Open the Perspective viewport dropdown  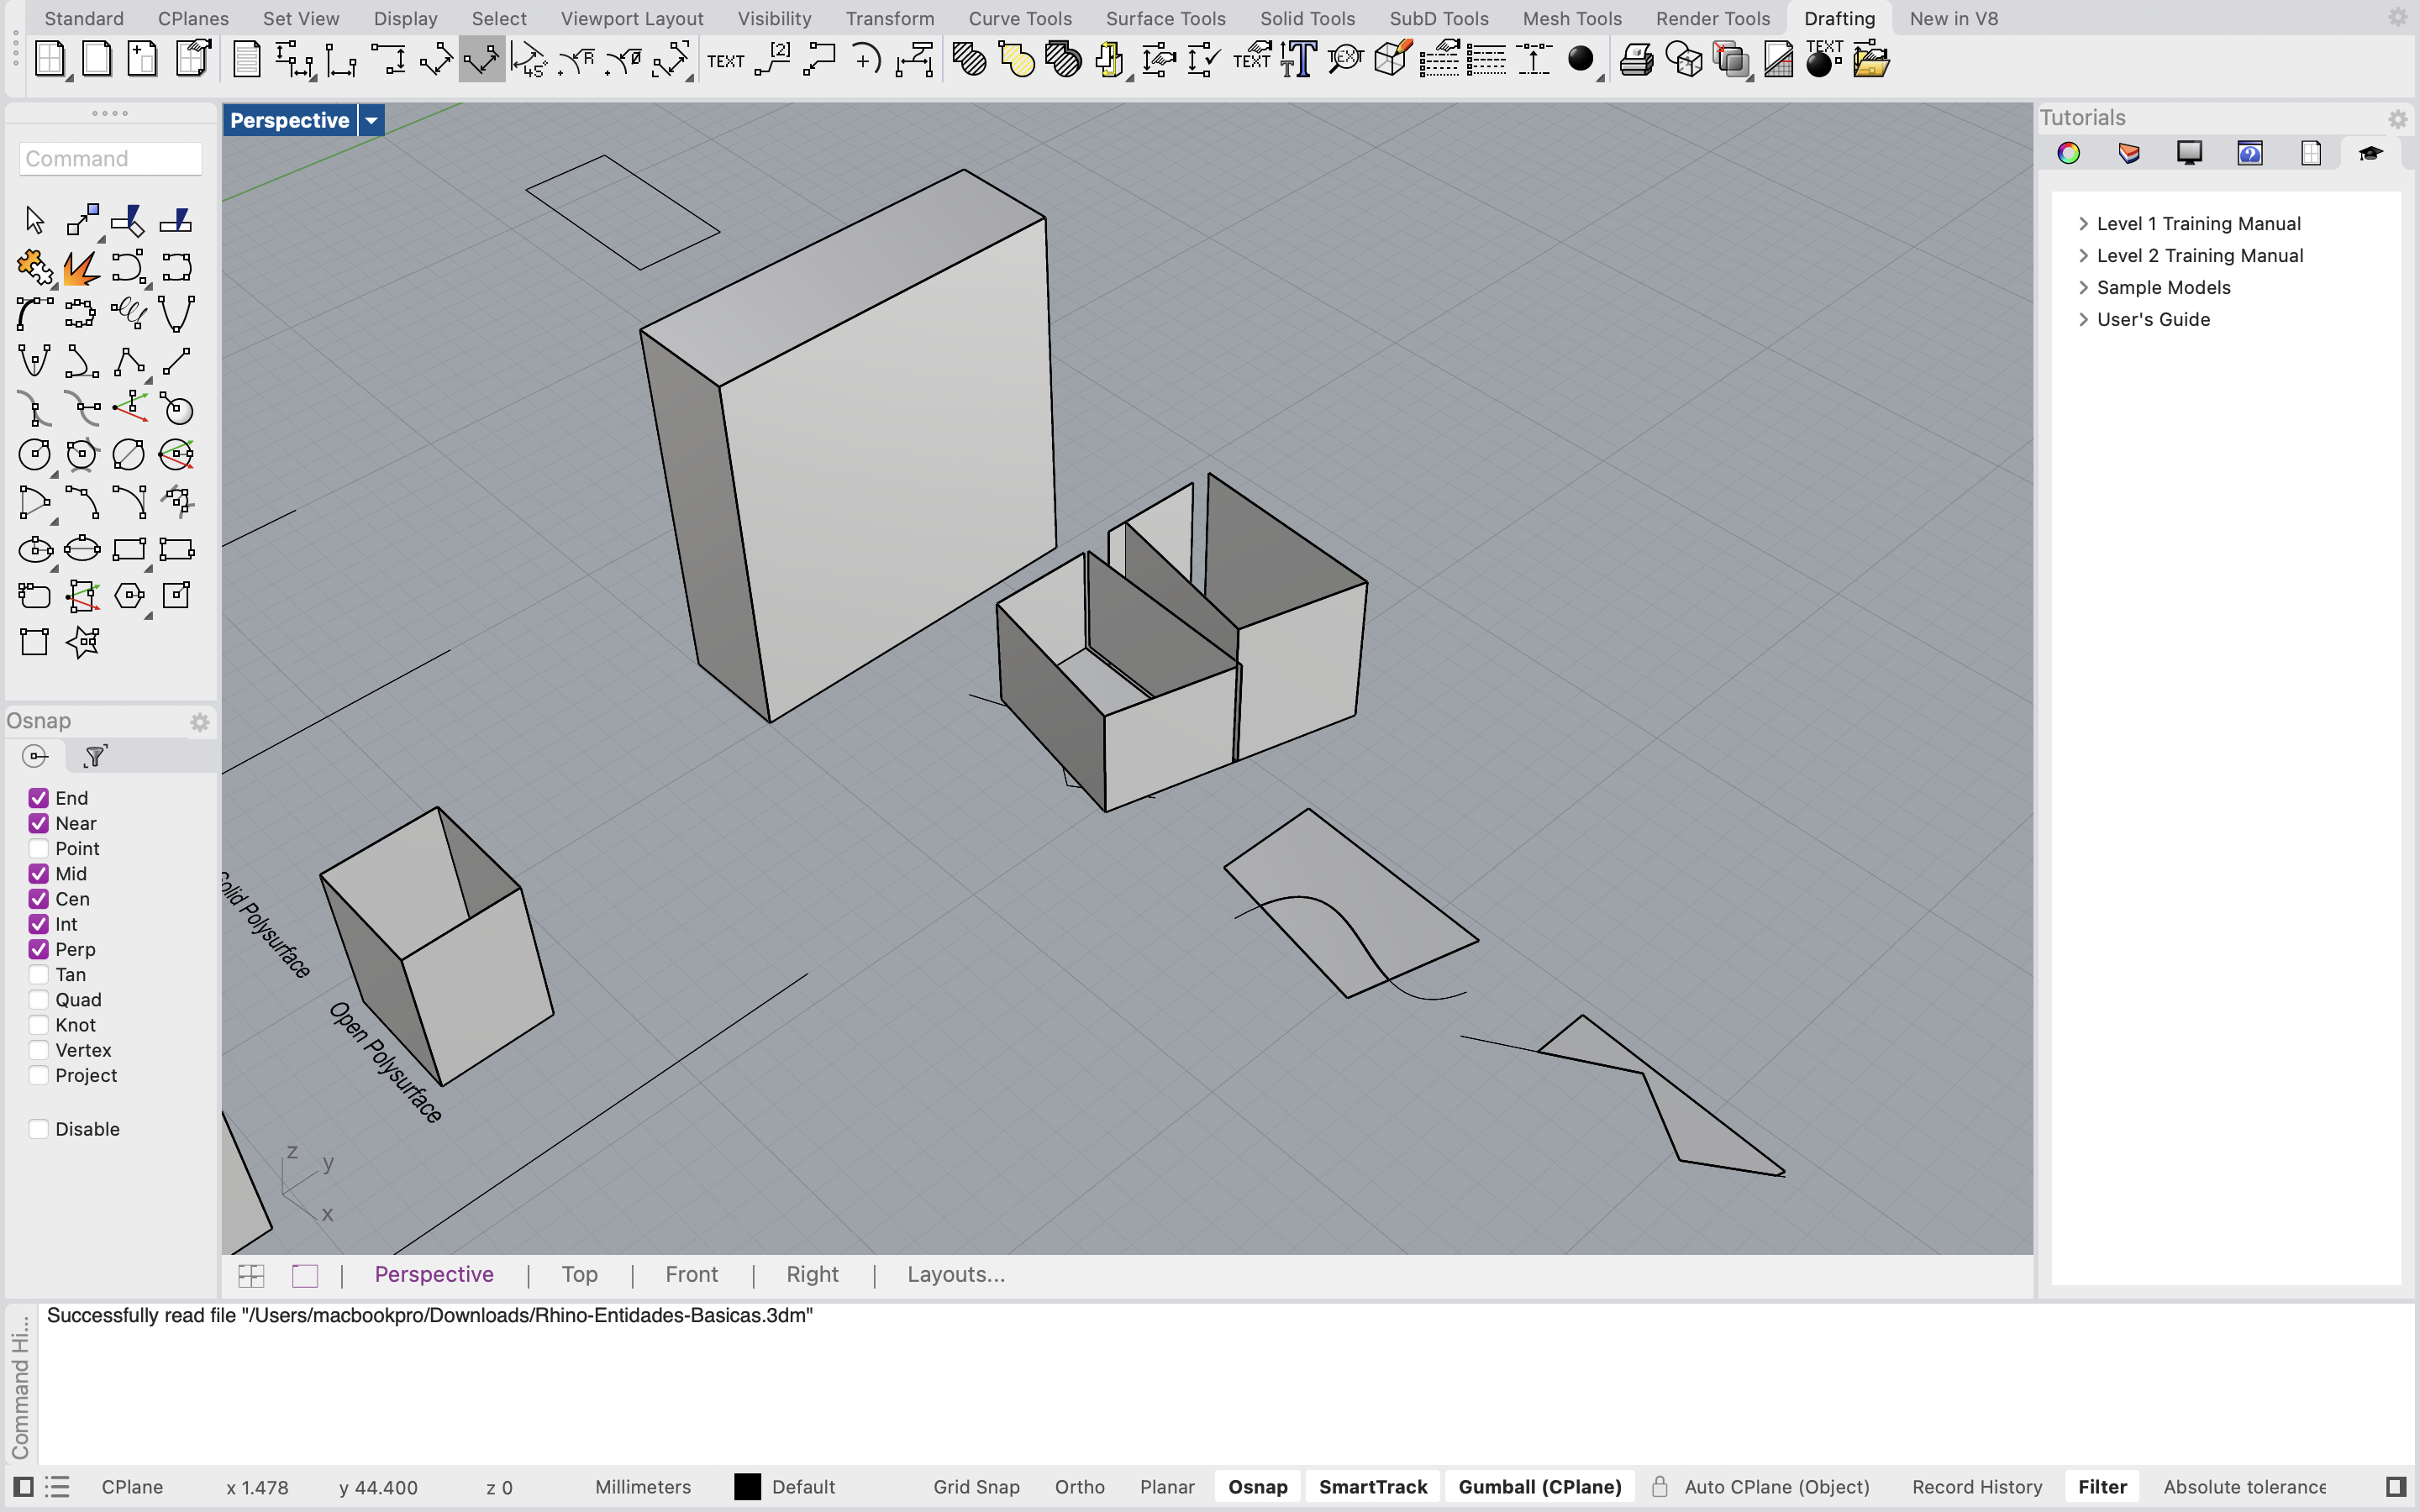point(370,120)
